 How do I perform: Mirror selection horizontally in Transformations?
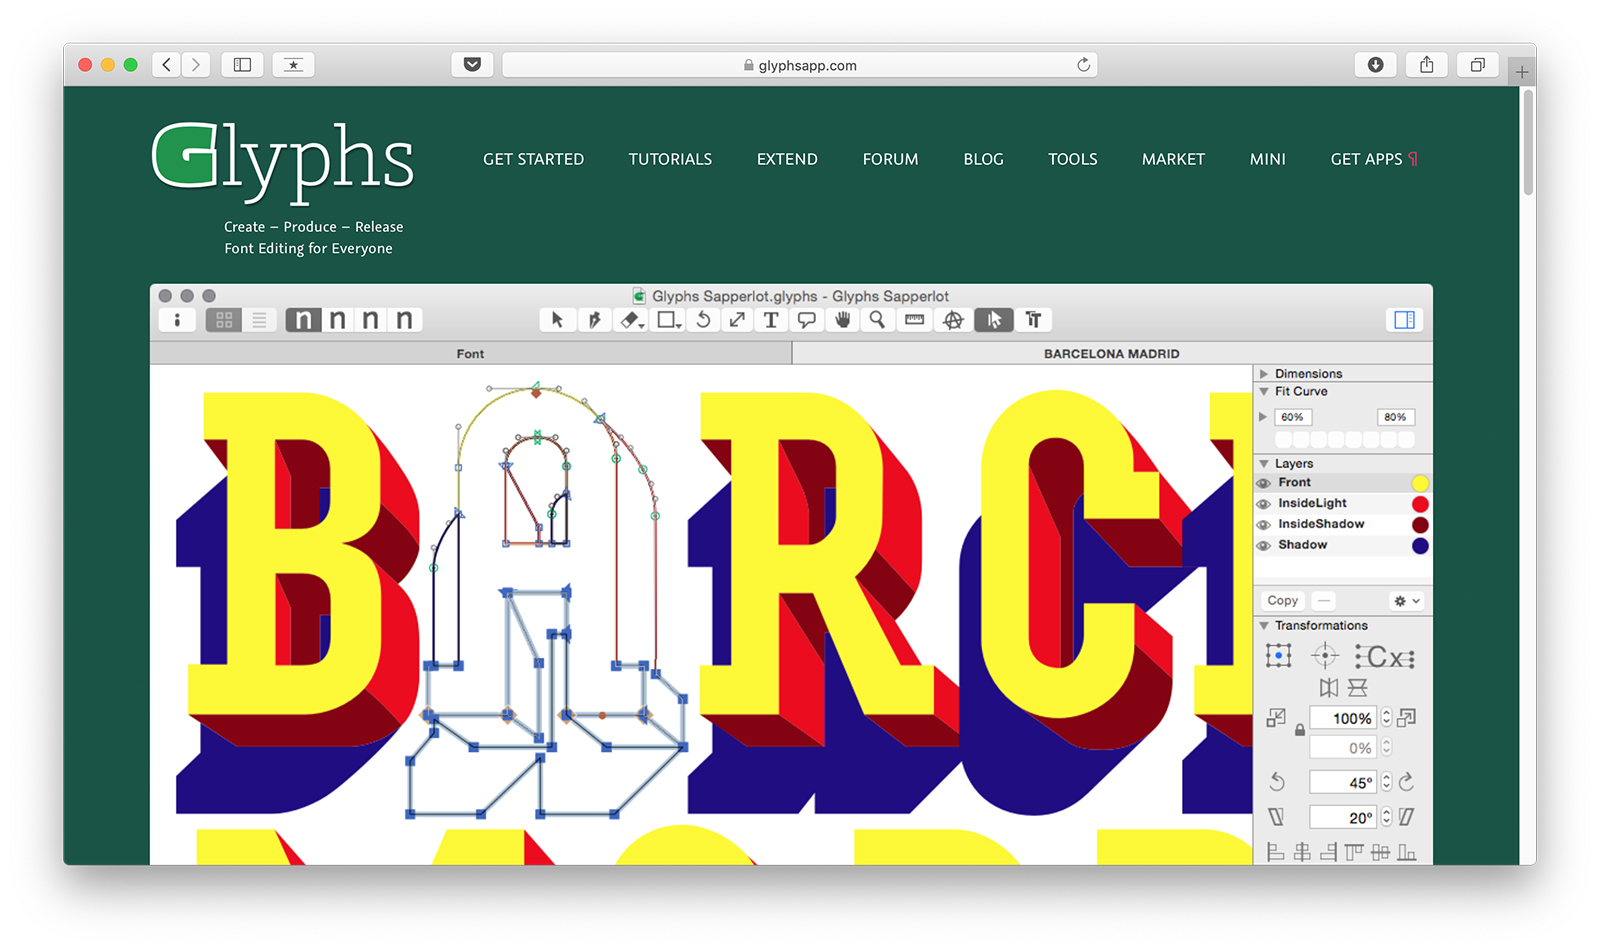click(x=1329, y=688)
